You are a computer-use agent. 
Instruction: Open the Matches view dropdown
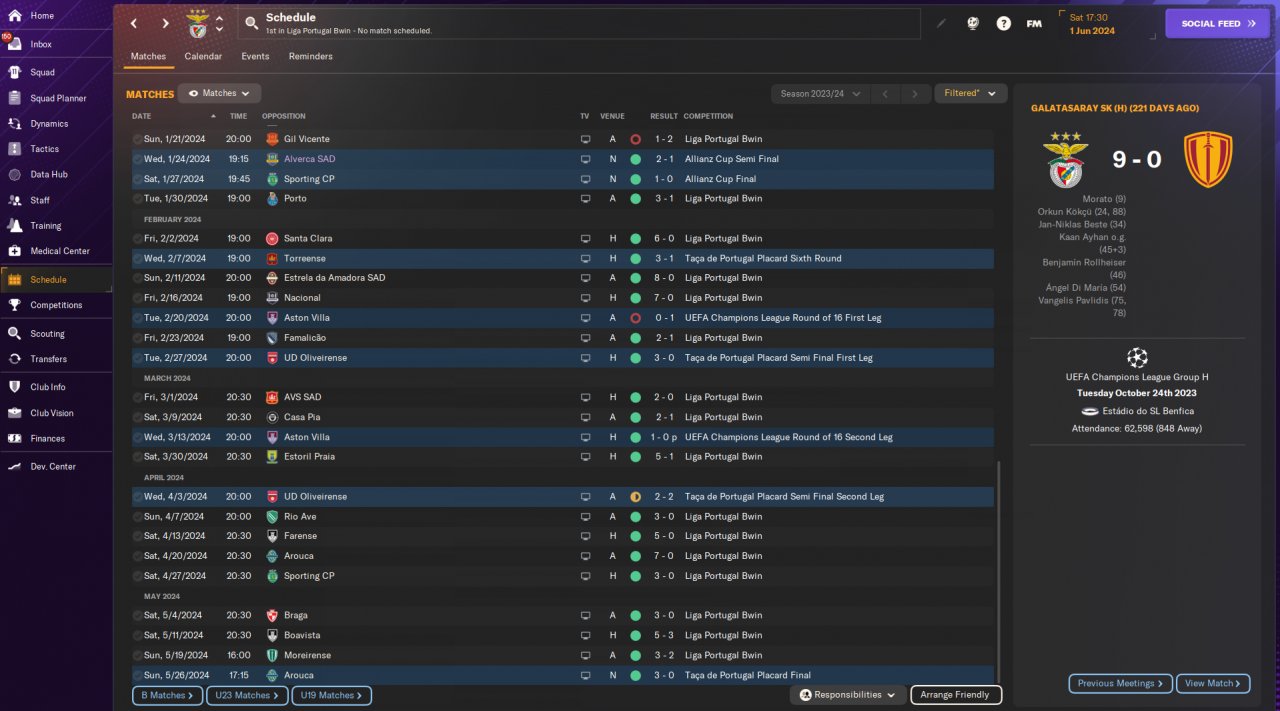219,93
